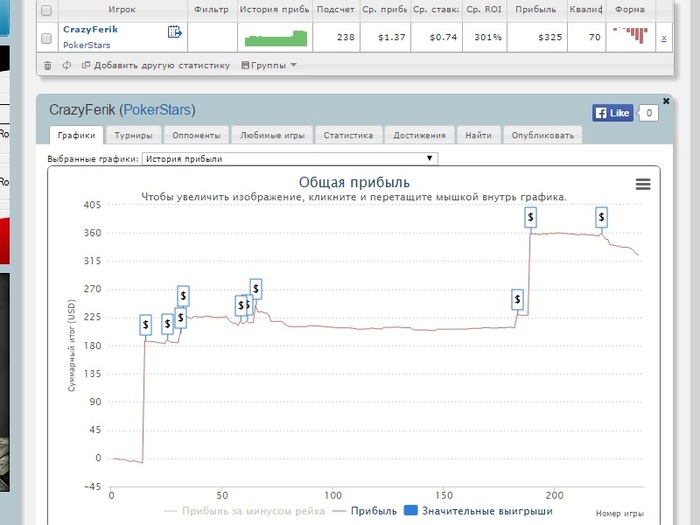Click the dollar marker near game 189 at 360
This screenshot has width=700, height=525.
530,217
